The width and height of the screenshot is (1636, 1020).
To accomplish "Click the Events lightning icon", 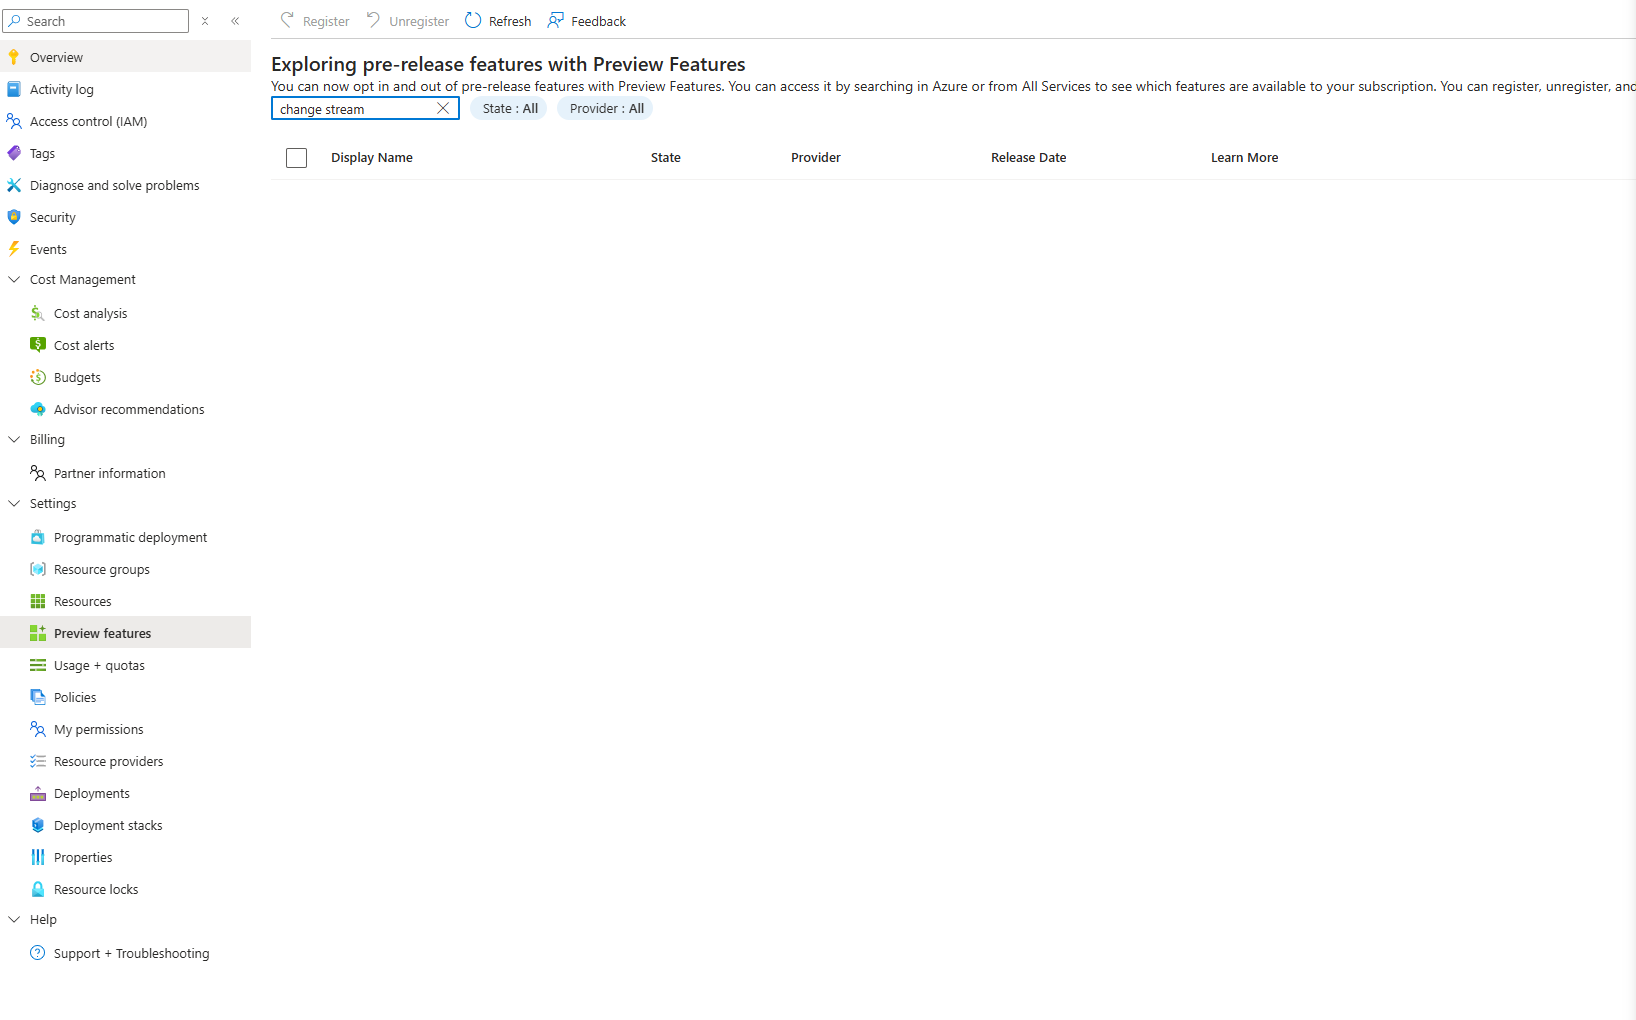I will pos(14,249).
